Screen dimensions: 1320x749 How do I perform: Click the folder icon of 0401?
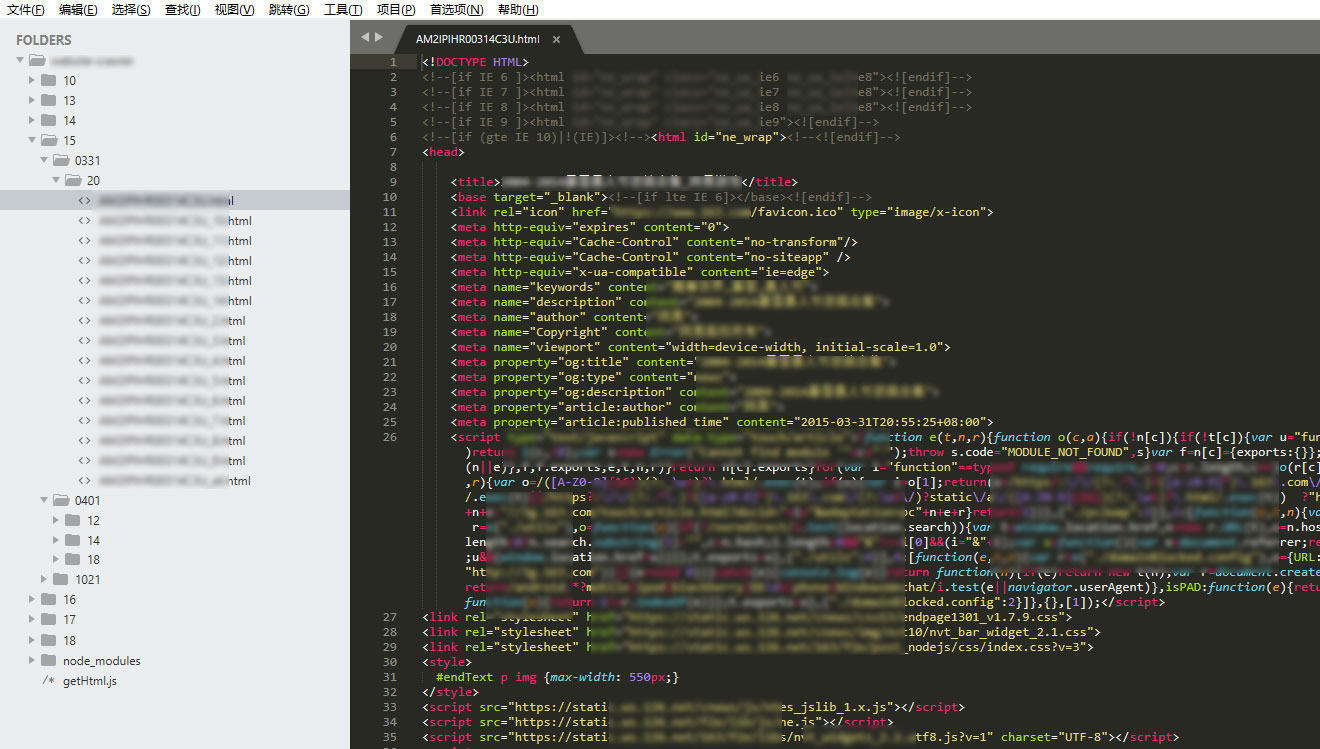coord(61,500)
